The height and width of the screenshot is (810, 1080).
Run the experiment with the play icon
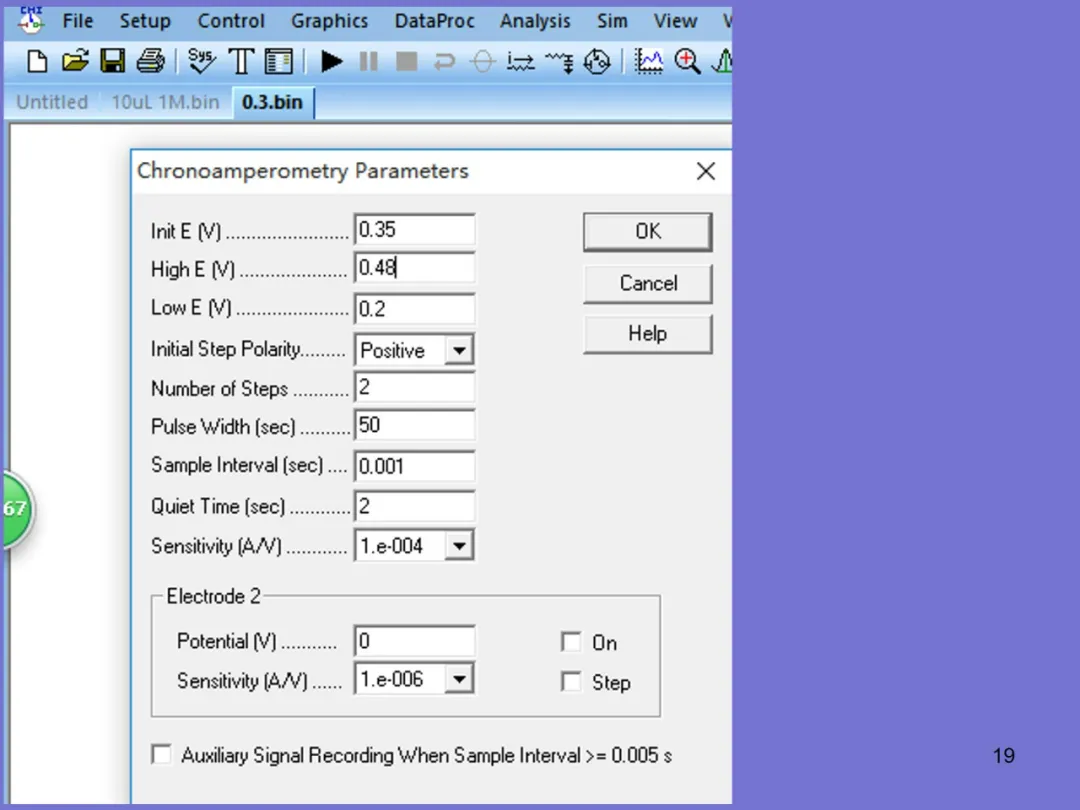(x=331, y=62)
